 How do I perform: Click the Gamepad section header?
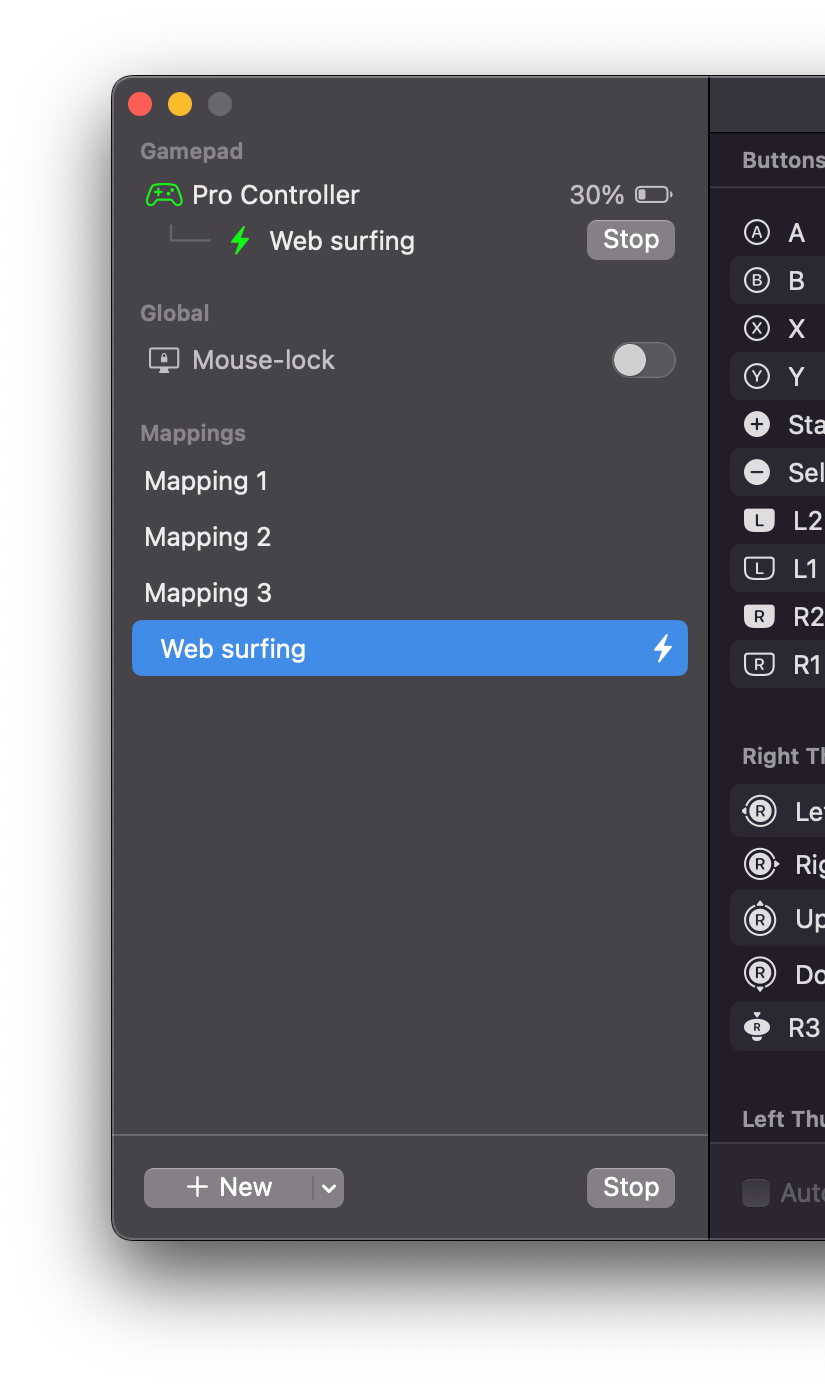pos(192,151)
